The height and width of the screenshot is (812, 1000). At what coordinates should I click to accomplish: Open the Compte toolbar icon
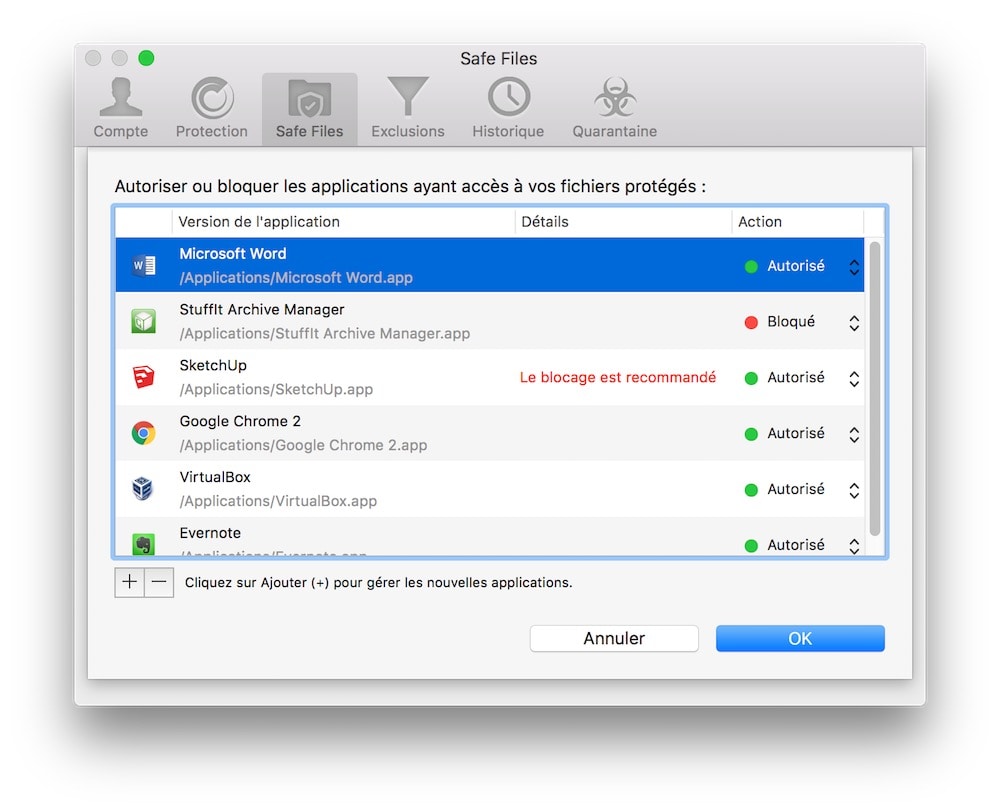(121, 107)
